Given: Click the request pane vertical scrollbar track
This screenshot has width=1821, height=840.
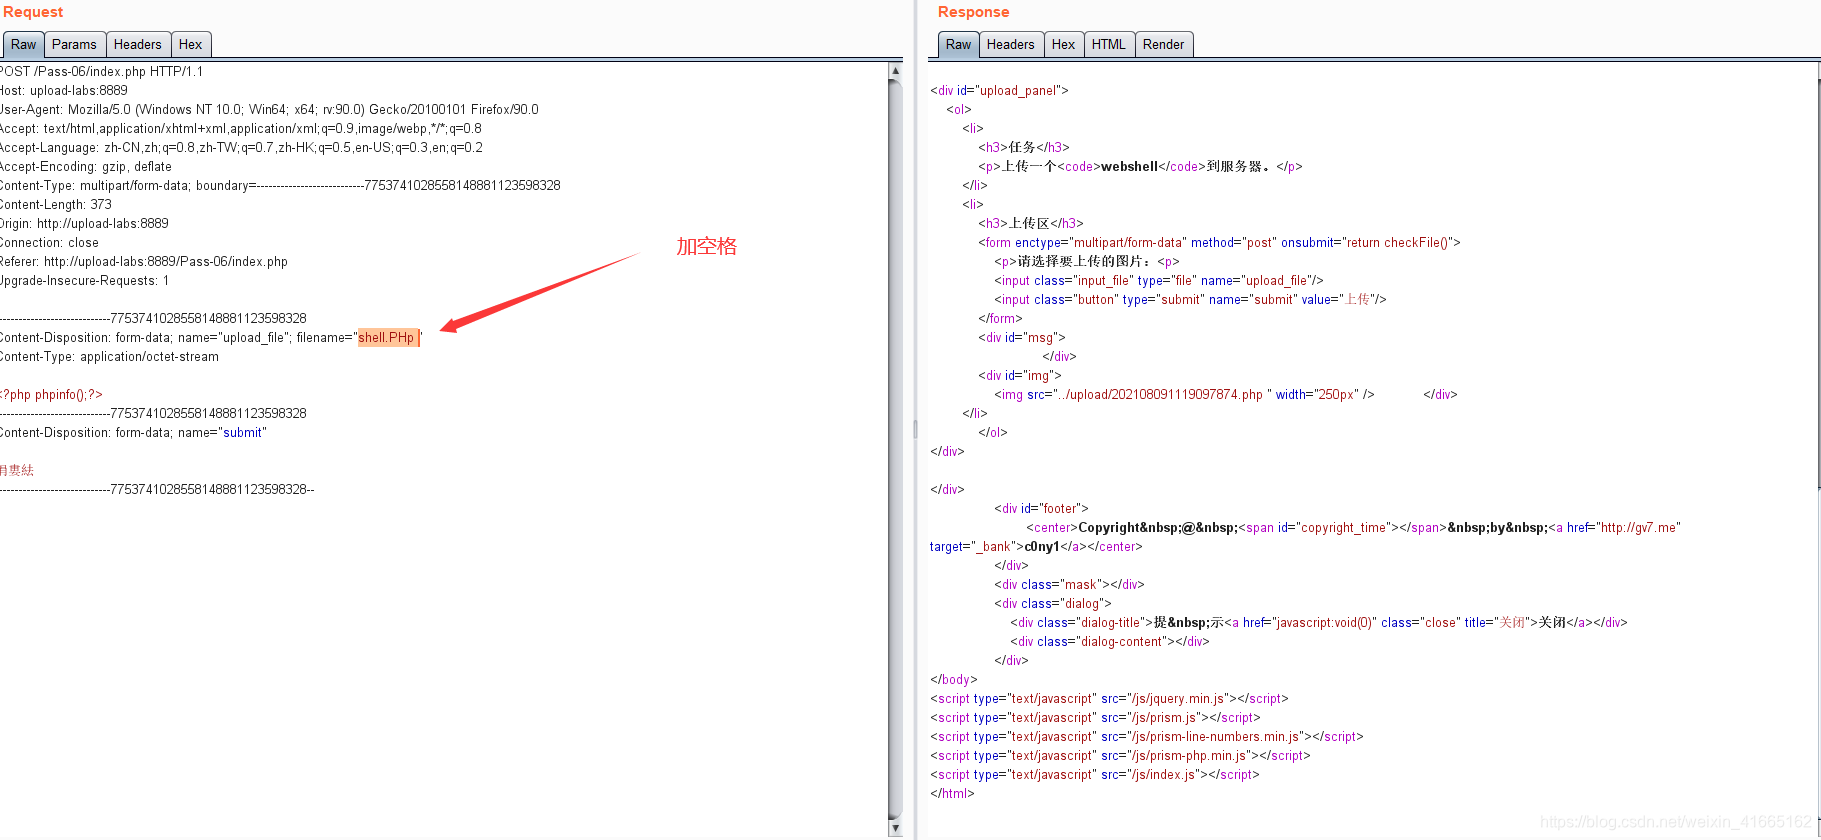Looking at the screenshot, I should coord(895,450).
